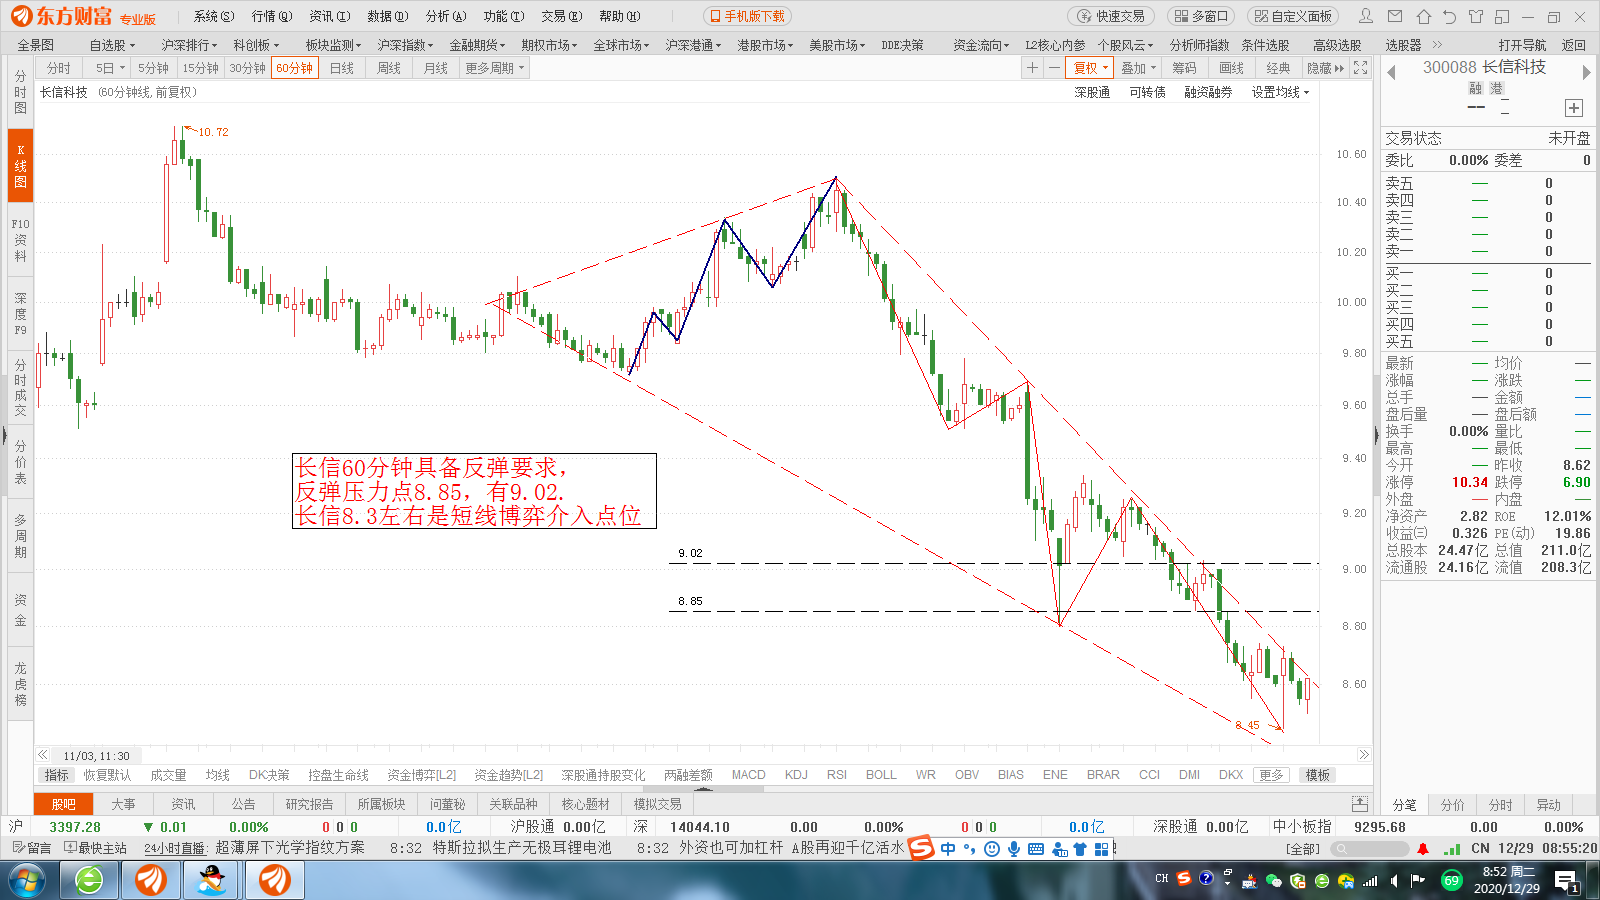Screen dimensions: 1600x900
Task: Open the notification center icon
Action: 1566,881
